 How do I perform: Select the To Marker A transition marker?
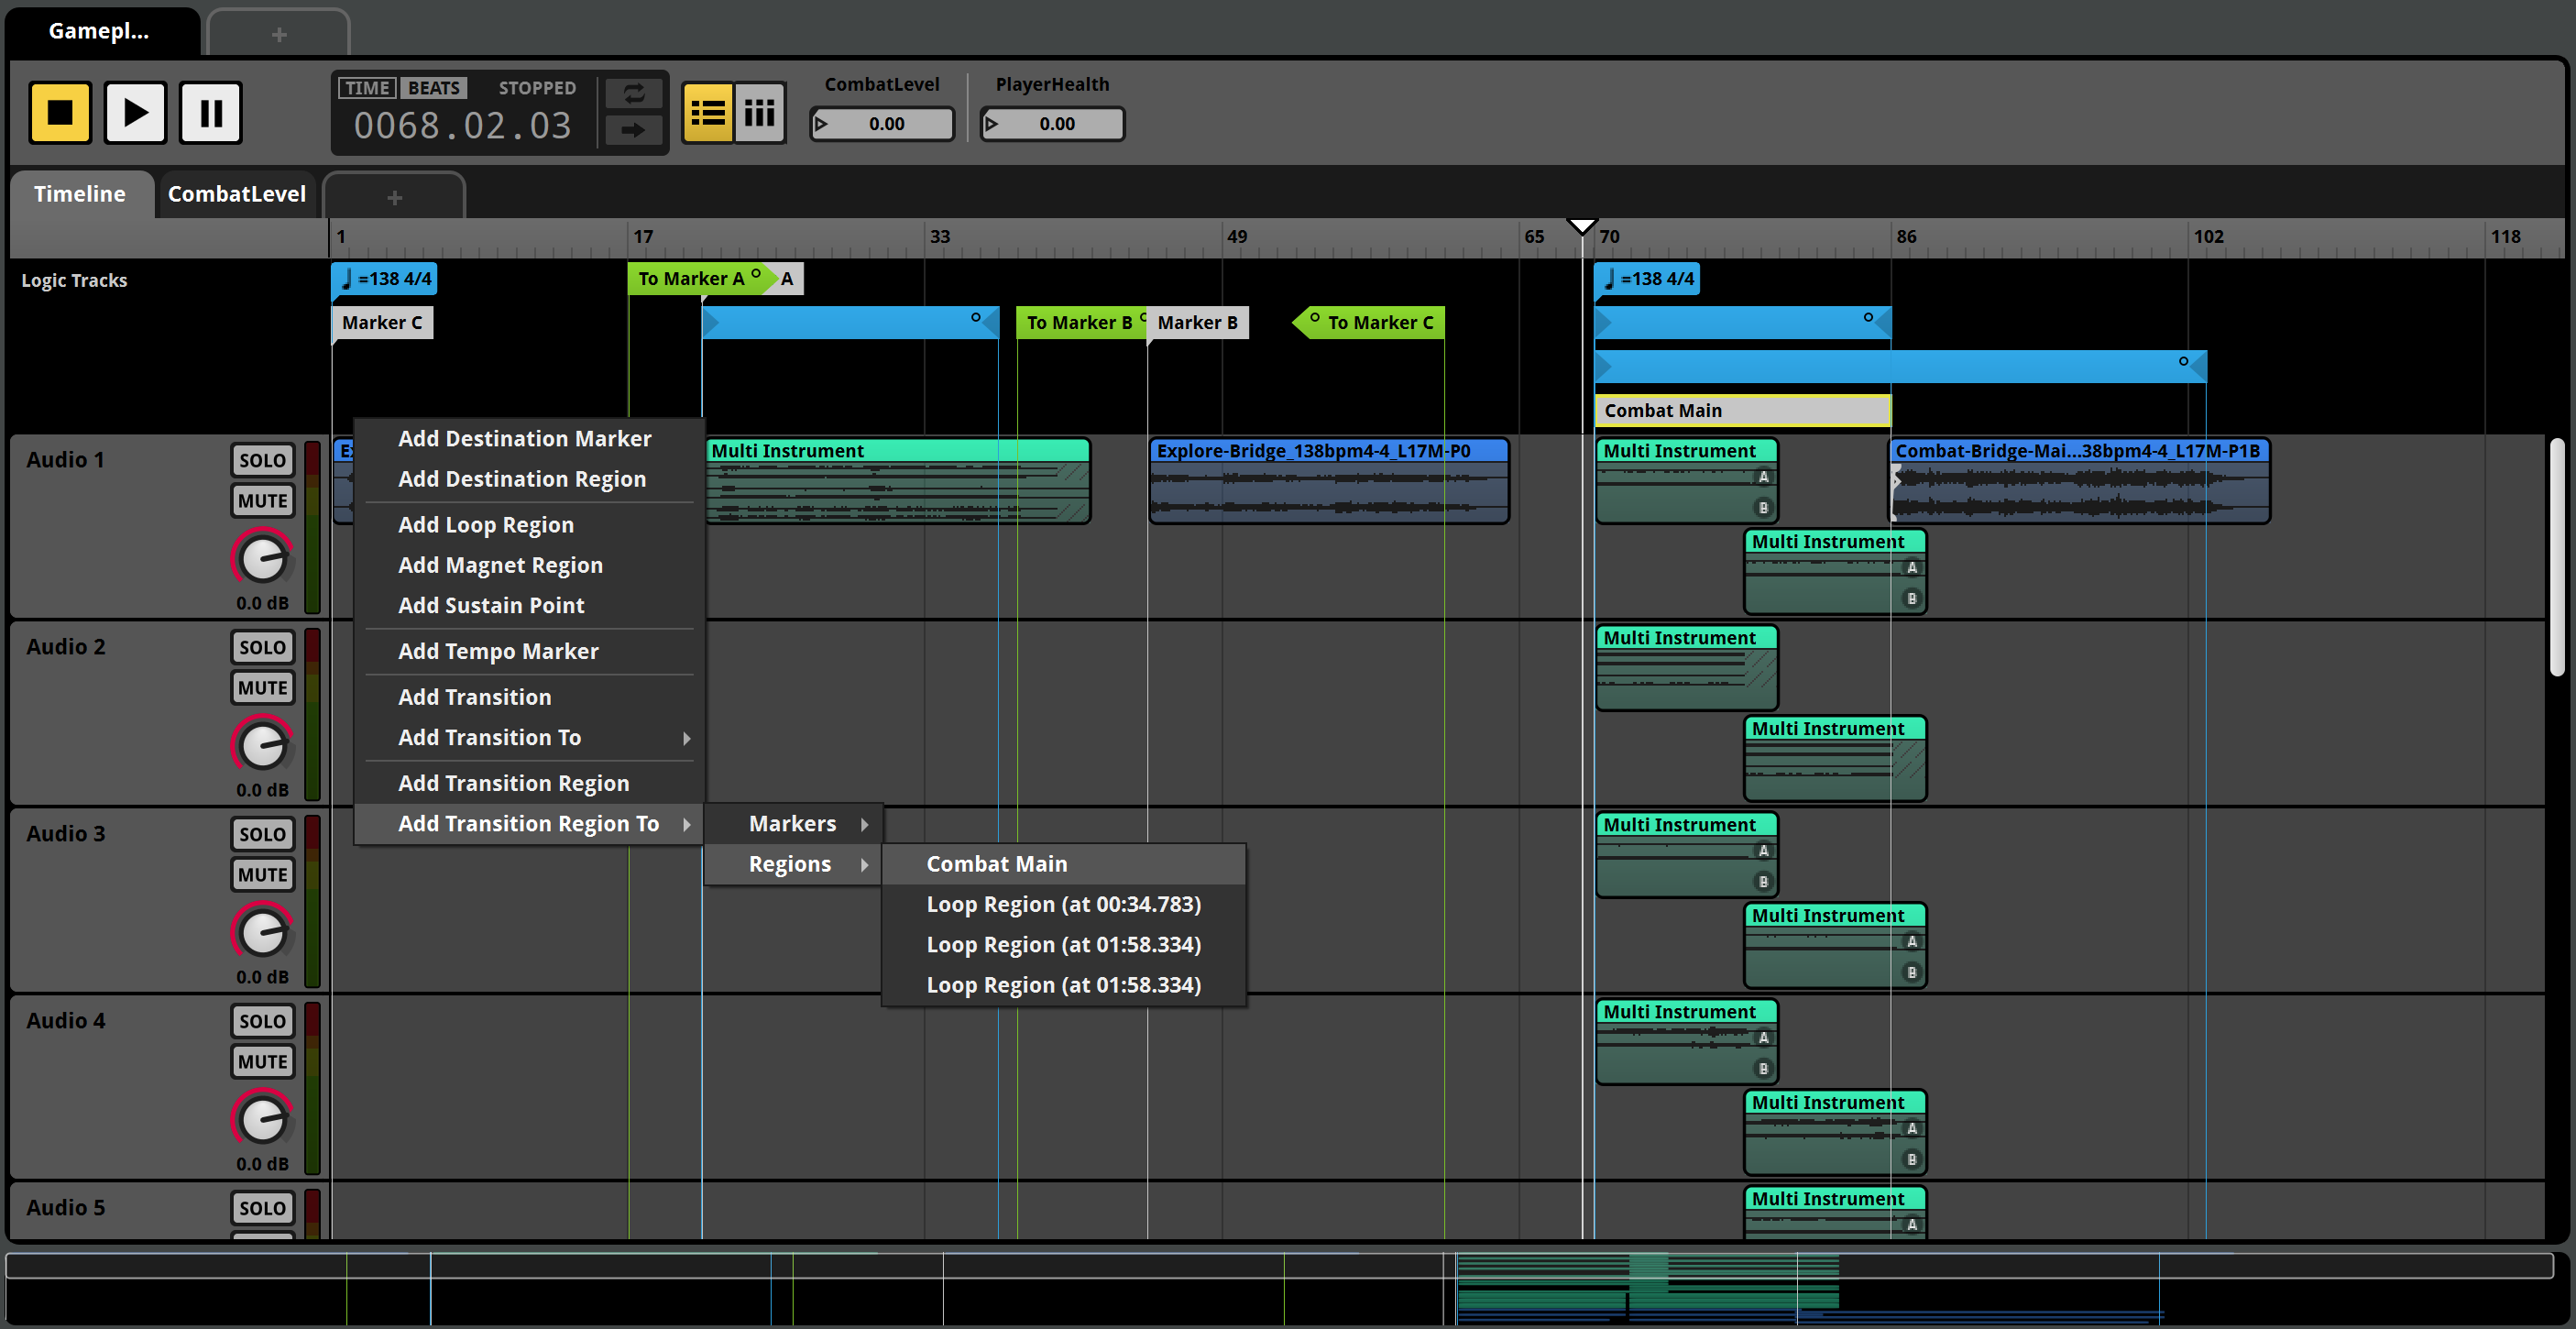[702, 279]
